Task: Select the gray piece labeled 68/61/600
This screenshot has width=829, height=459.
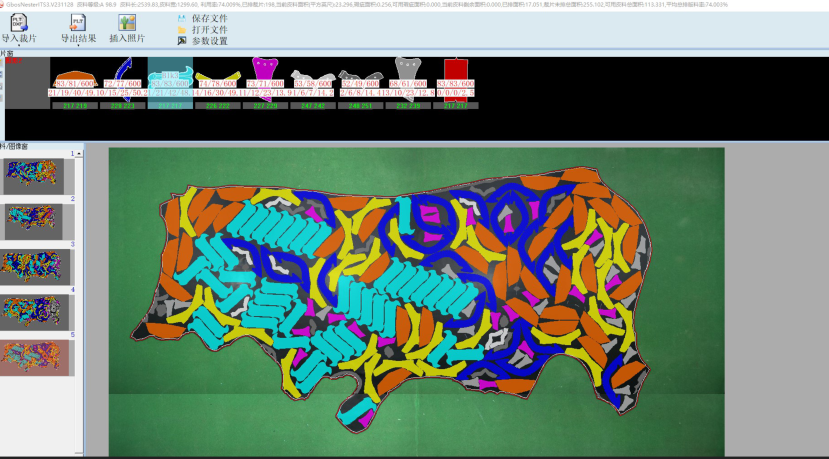Action: point(409,70)
